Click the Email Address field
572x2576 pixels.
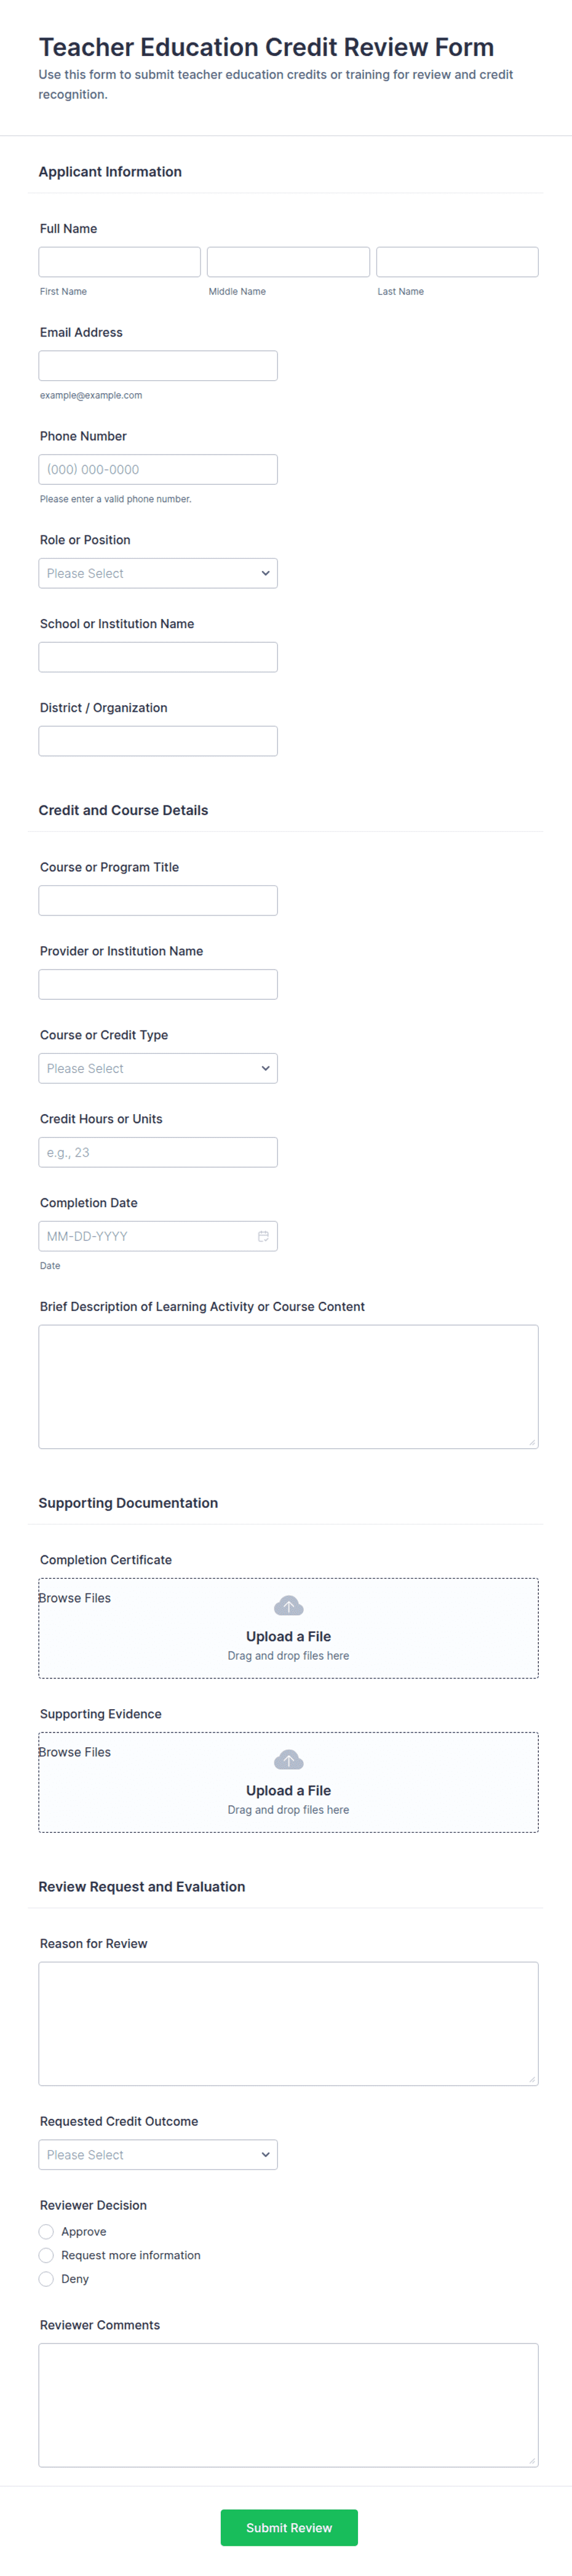[158, 365]
